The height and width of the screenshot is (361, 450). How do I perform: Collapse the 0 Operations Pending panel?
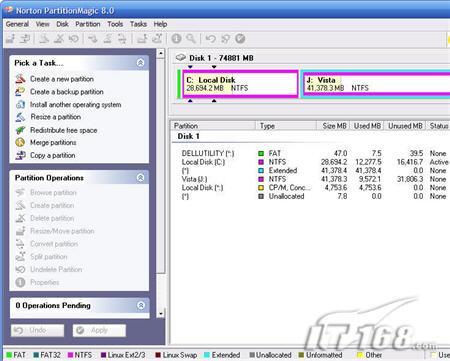coord(141,305)
